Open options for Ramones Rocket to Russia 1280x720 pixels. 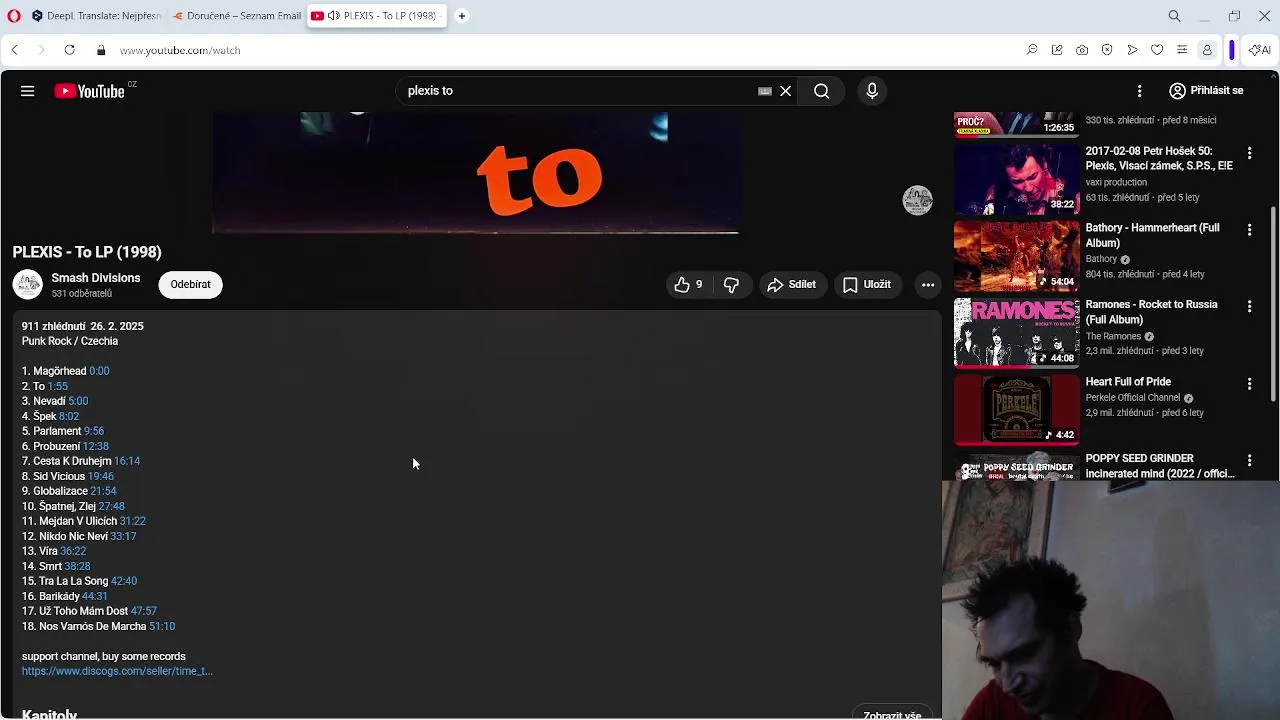click(x=1249, y=307)
